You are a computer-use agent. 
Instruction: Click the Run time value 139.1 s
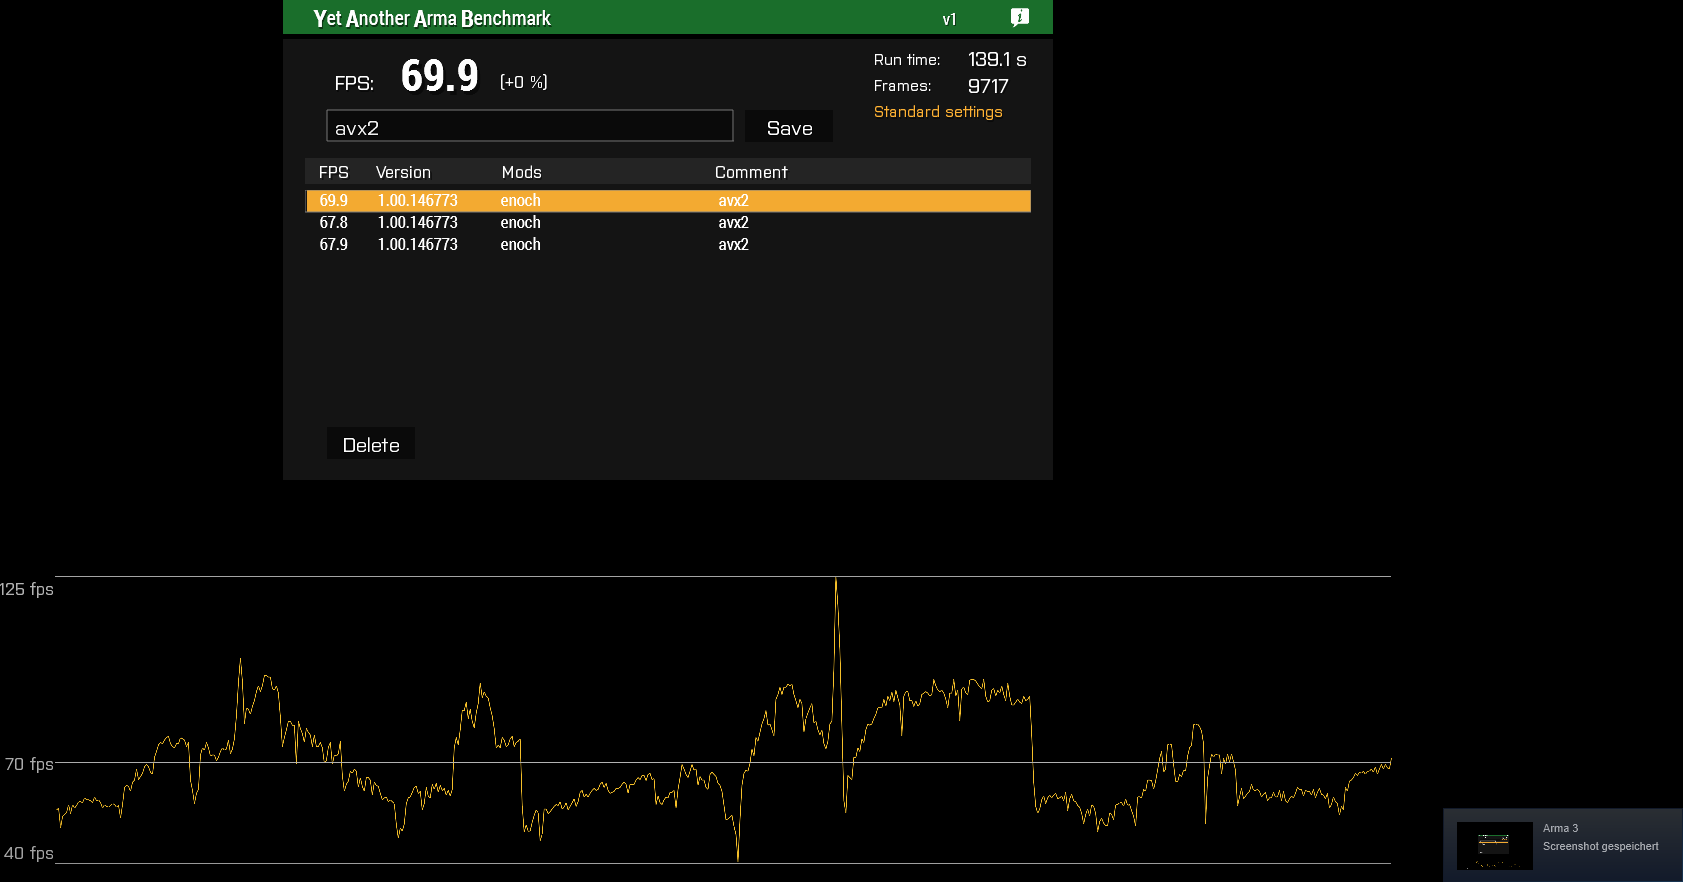click(997, 60)
